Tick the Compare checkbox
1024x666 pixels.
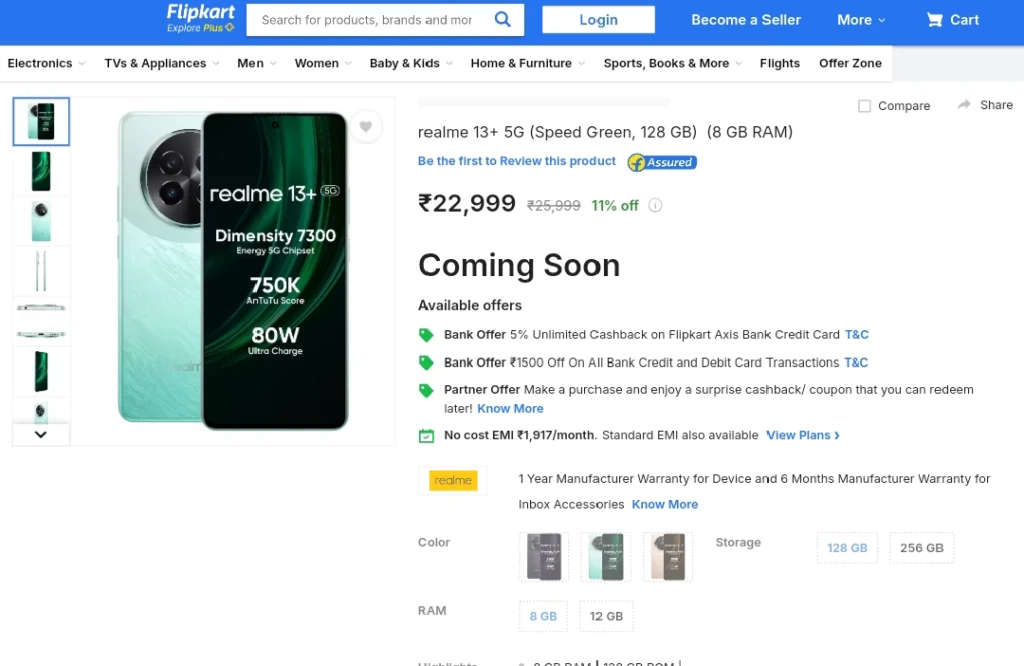pyautogui.click(x=864, y=106)
